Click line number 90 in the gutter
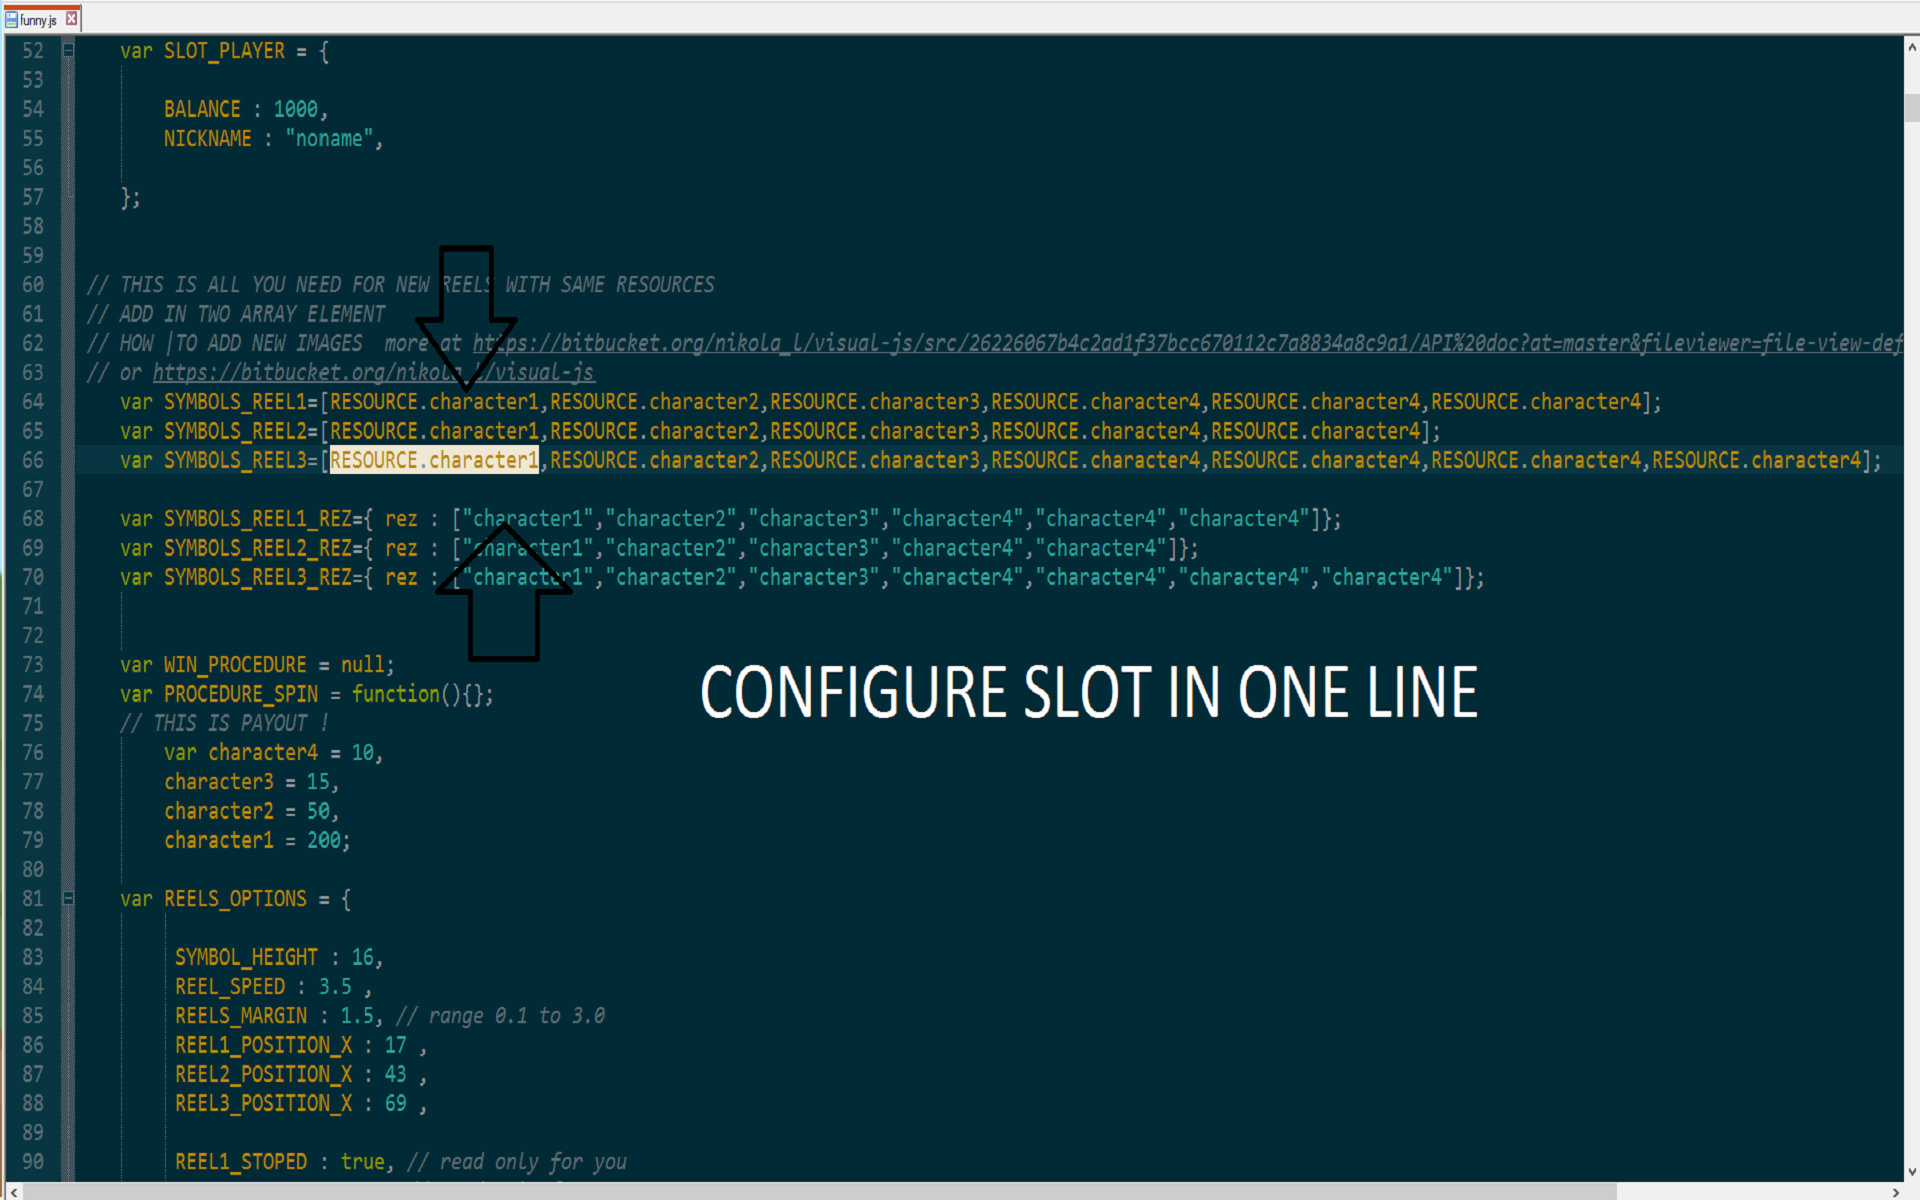Image resolution: width=1920 pixels, height=1200 pixels. pyautogui.click(x=33, y=1162)
